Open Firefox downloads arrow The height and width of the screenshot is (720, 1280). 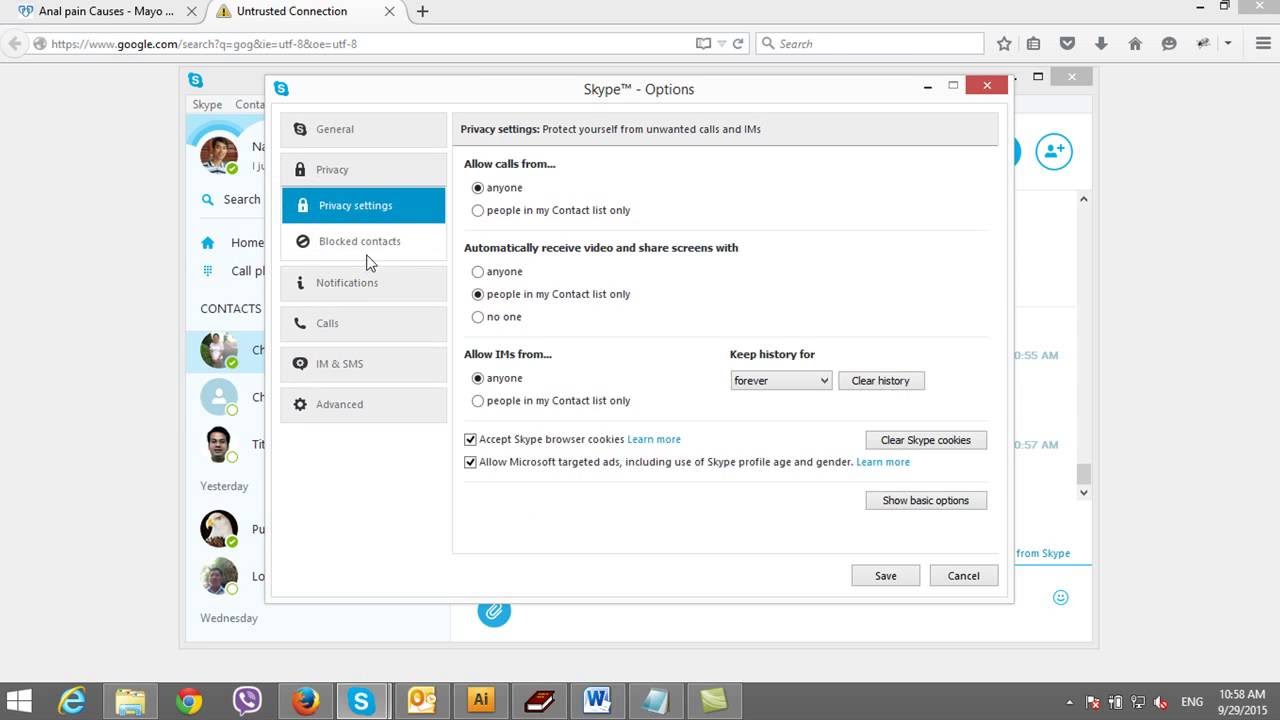[x=1101, y=44]
